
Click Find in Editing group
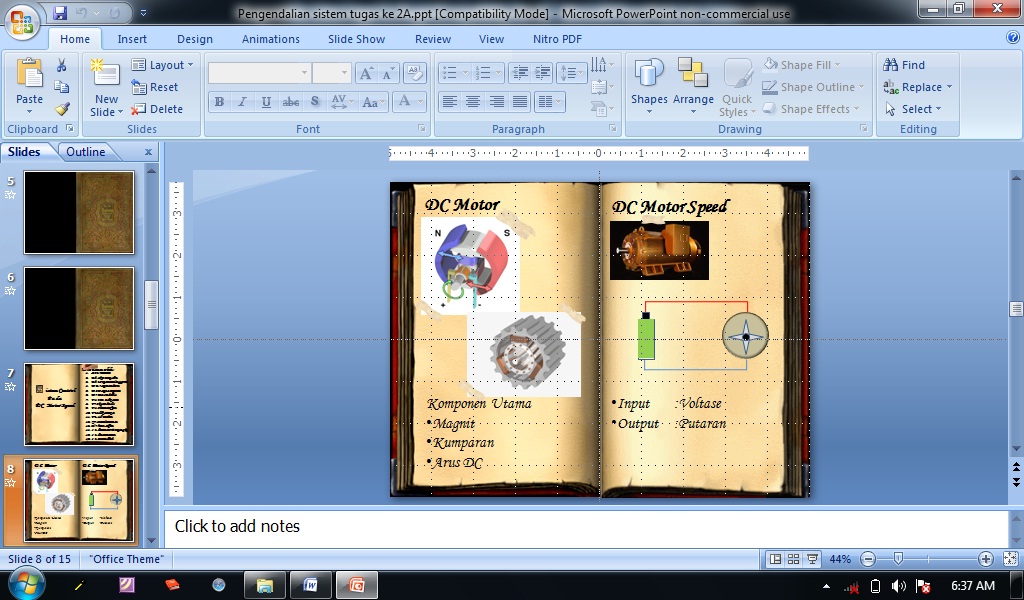904,65
